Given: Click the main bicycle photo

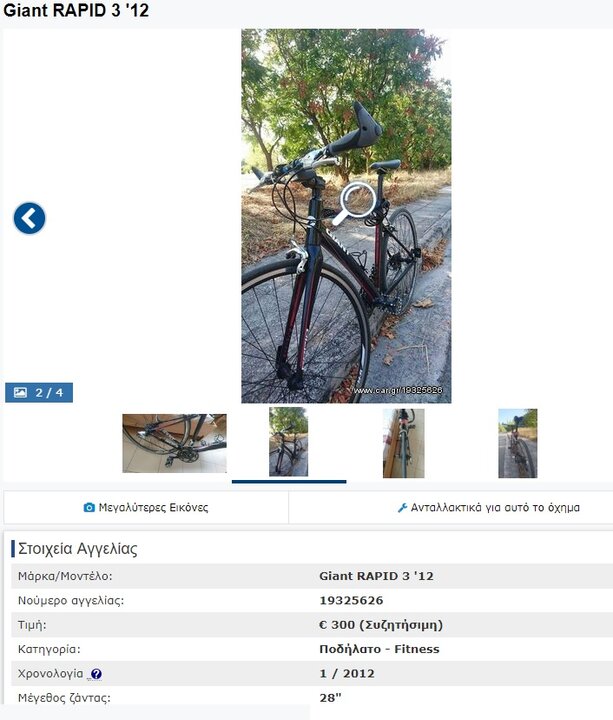Looking at the screenshot, I should pyautogui.click(x=346, y=216).
